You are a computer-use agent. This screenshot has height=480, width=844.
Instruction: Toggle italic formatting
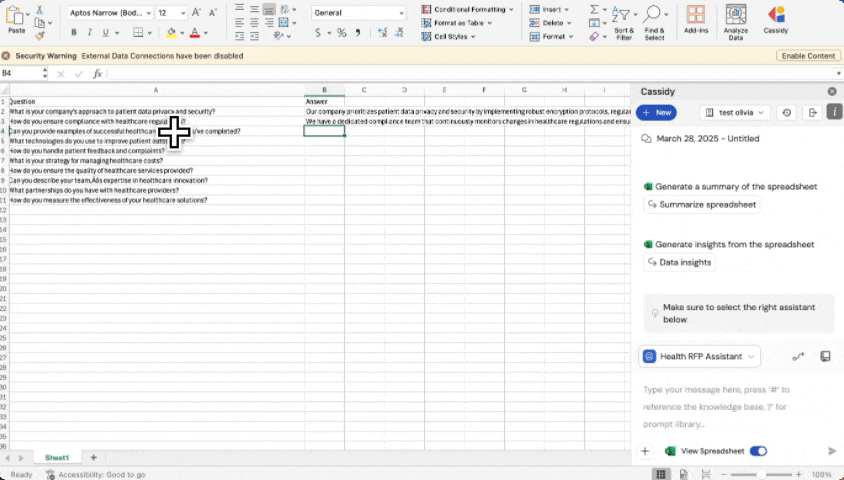pyautogui.click(x=89, y=33)
